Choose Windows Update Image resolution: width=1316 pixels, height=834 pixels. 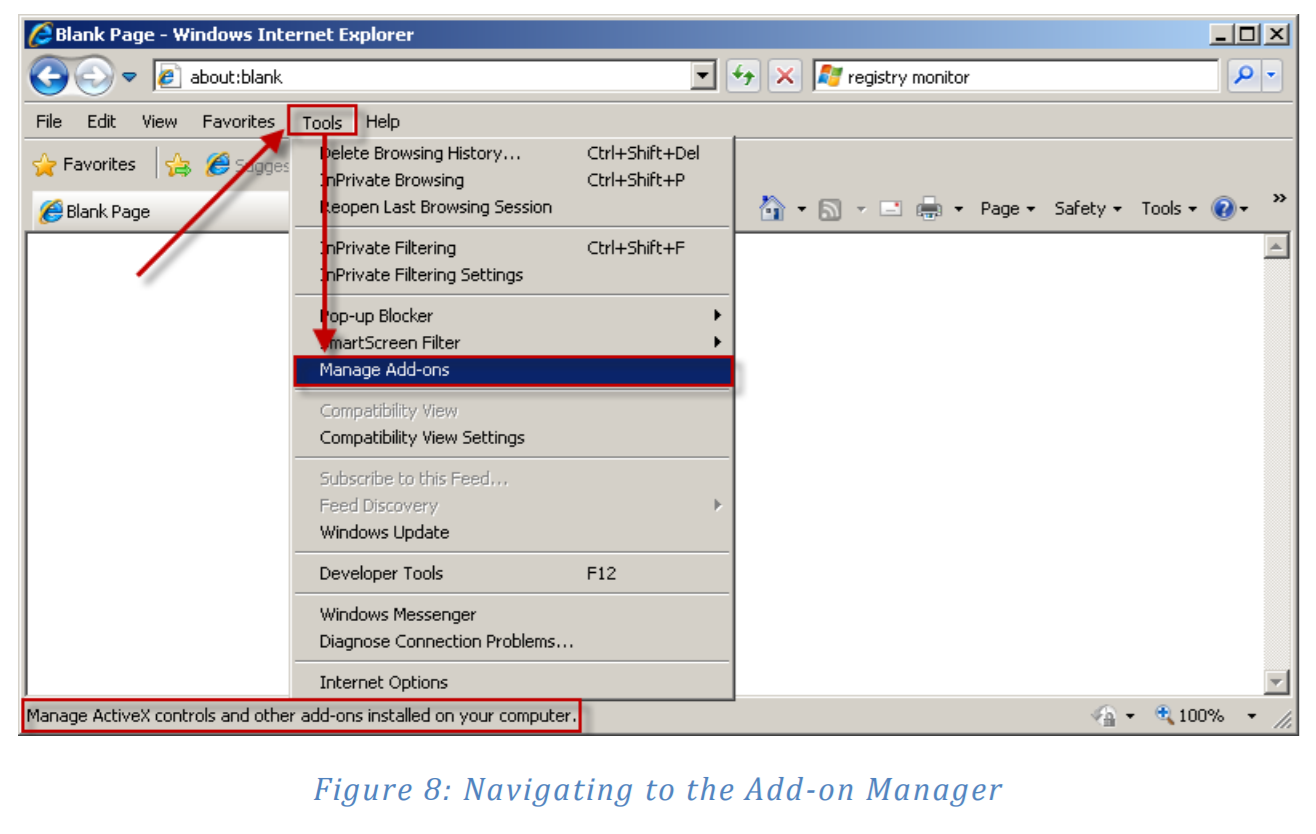512,533
